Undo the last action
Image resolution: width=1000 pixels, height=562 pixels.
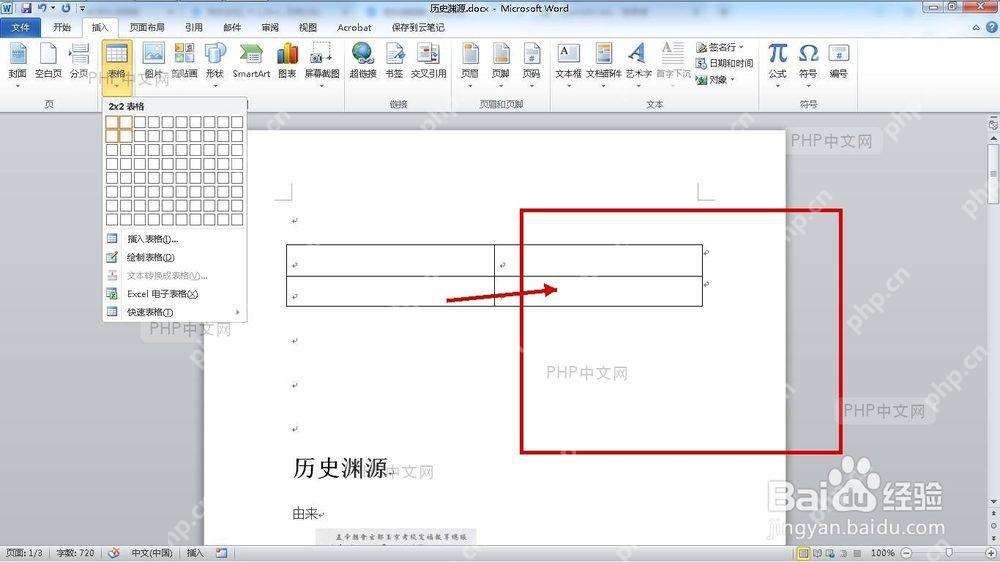click(41, 8)
